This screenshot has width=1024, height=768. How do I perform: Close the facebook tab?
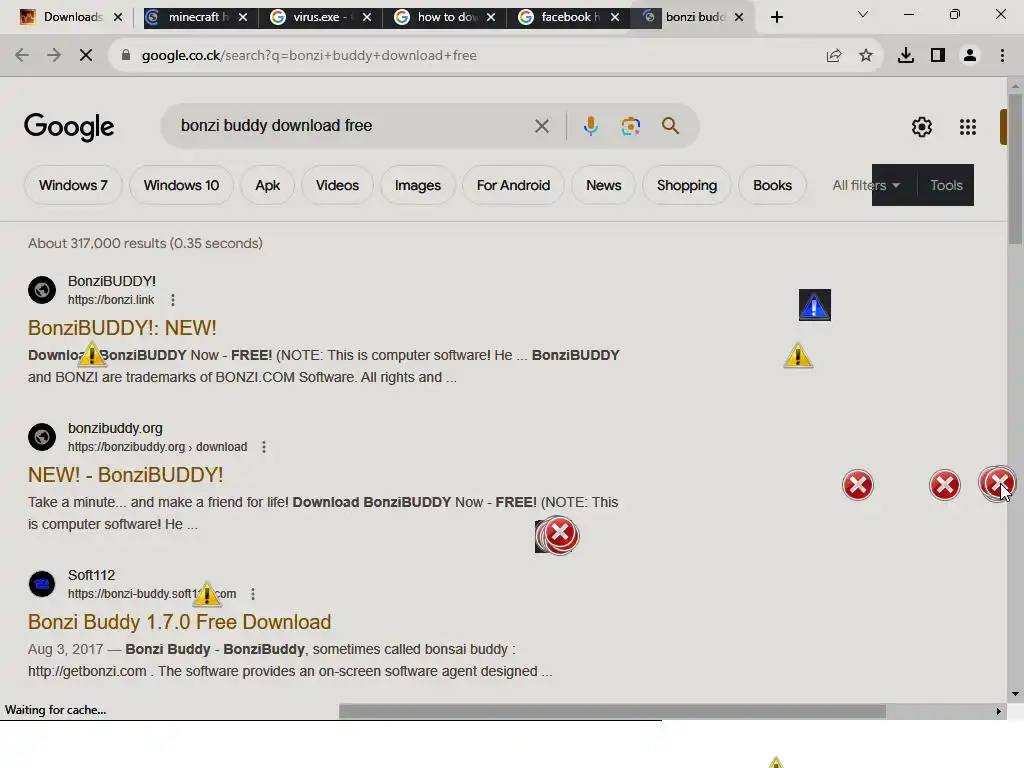tap(615, 17)
